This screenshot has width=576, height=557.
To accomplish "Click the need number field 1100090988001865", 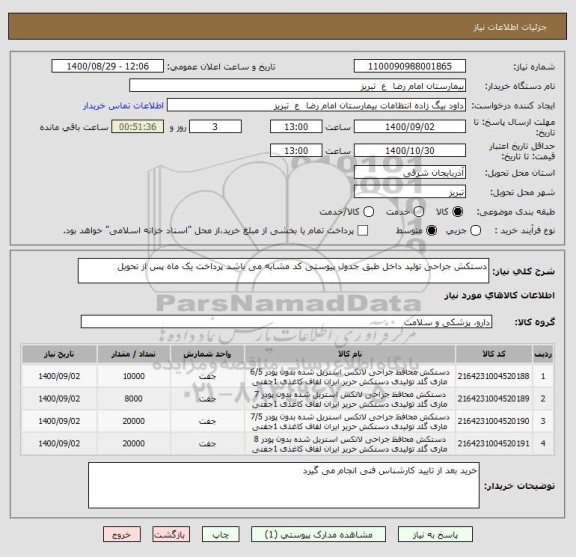I will pos(410,67).
